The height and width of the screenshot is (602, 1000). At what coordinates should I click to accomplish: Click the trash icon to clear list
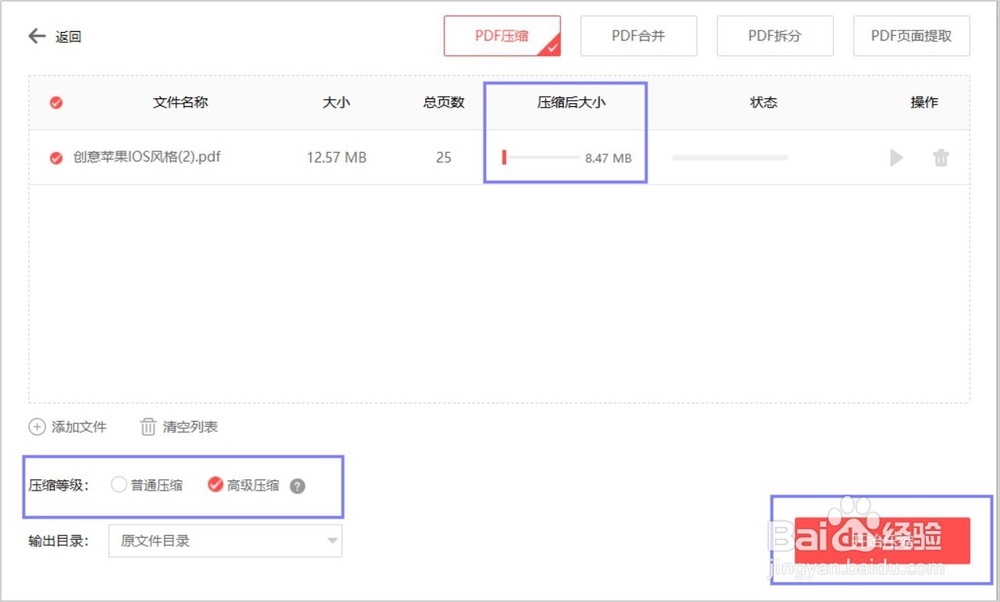pos(146,427)
